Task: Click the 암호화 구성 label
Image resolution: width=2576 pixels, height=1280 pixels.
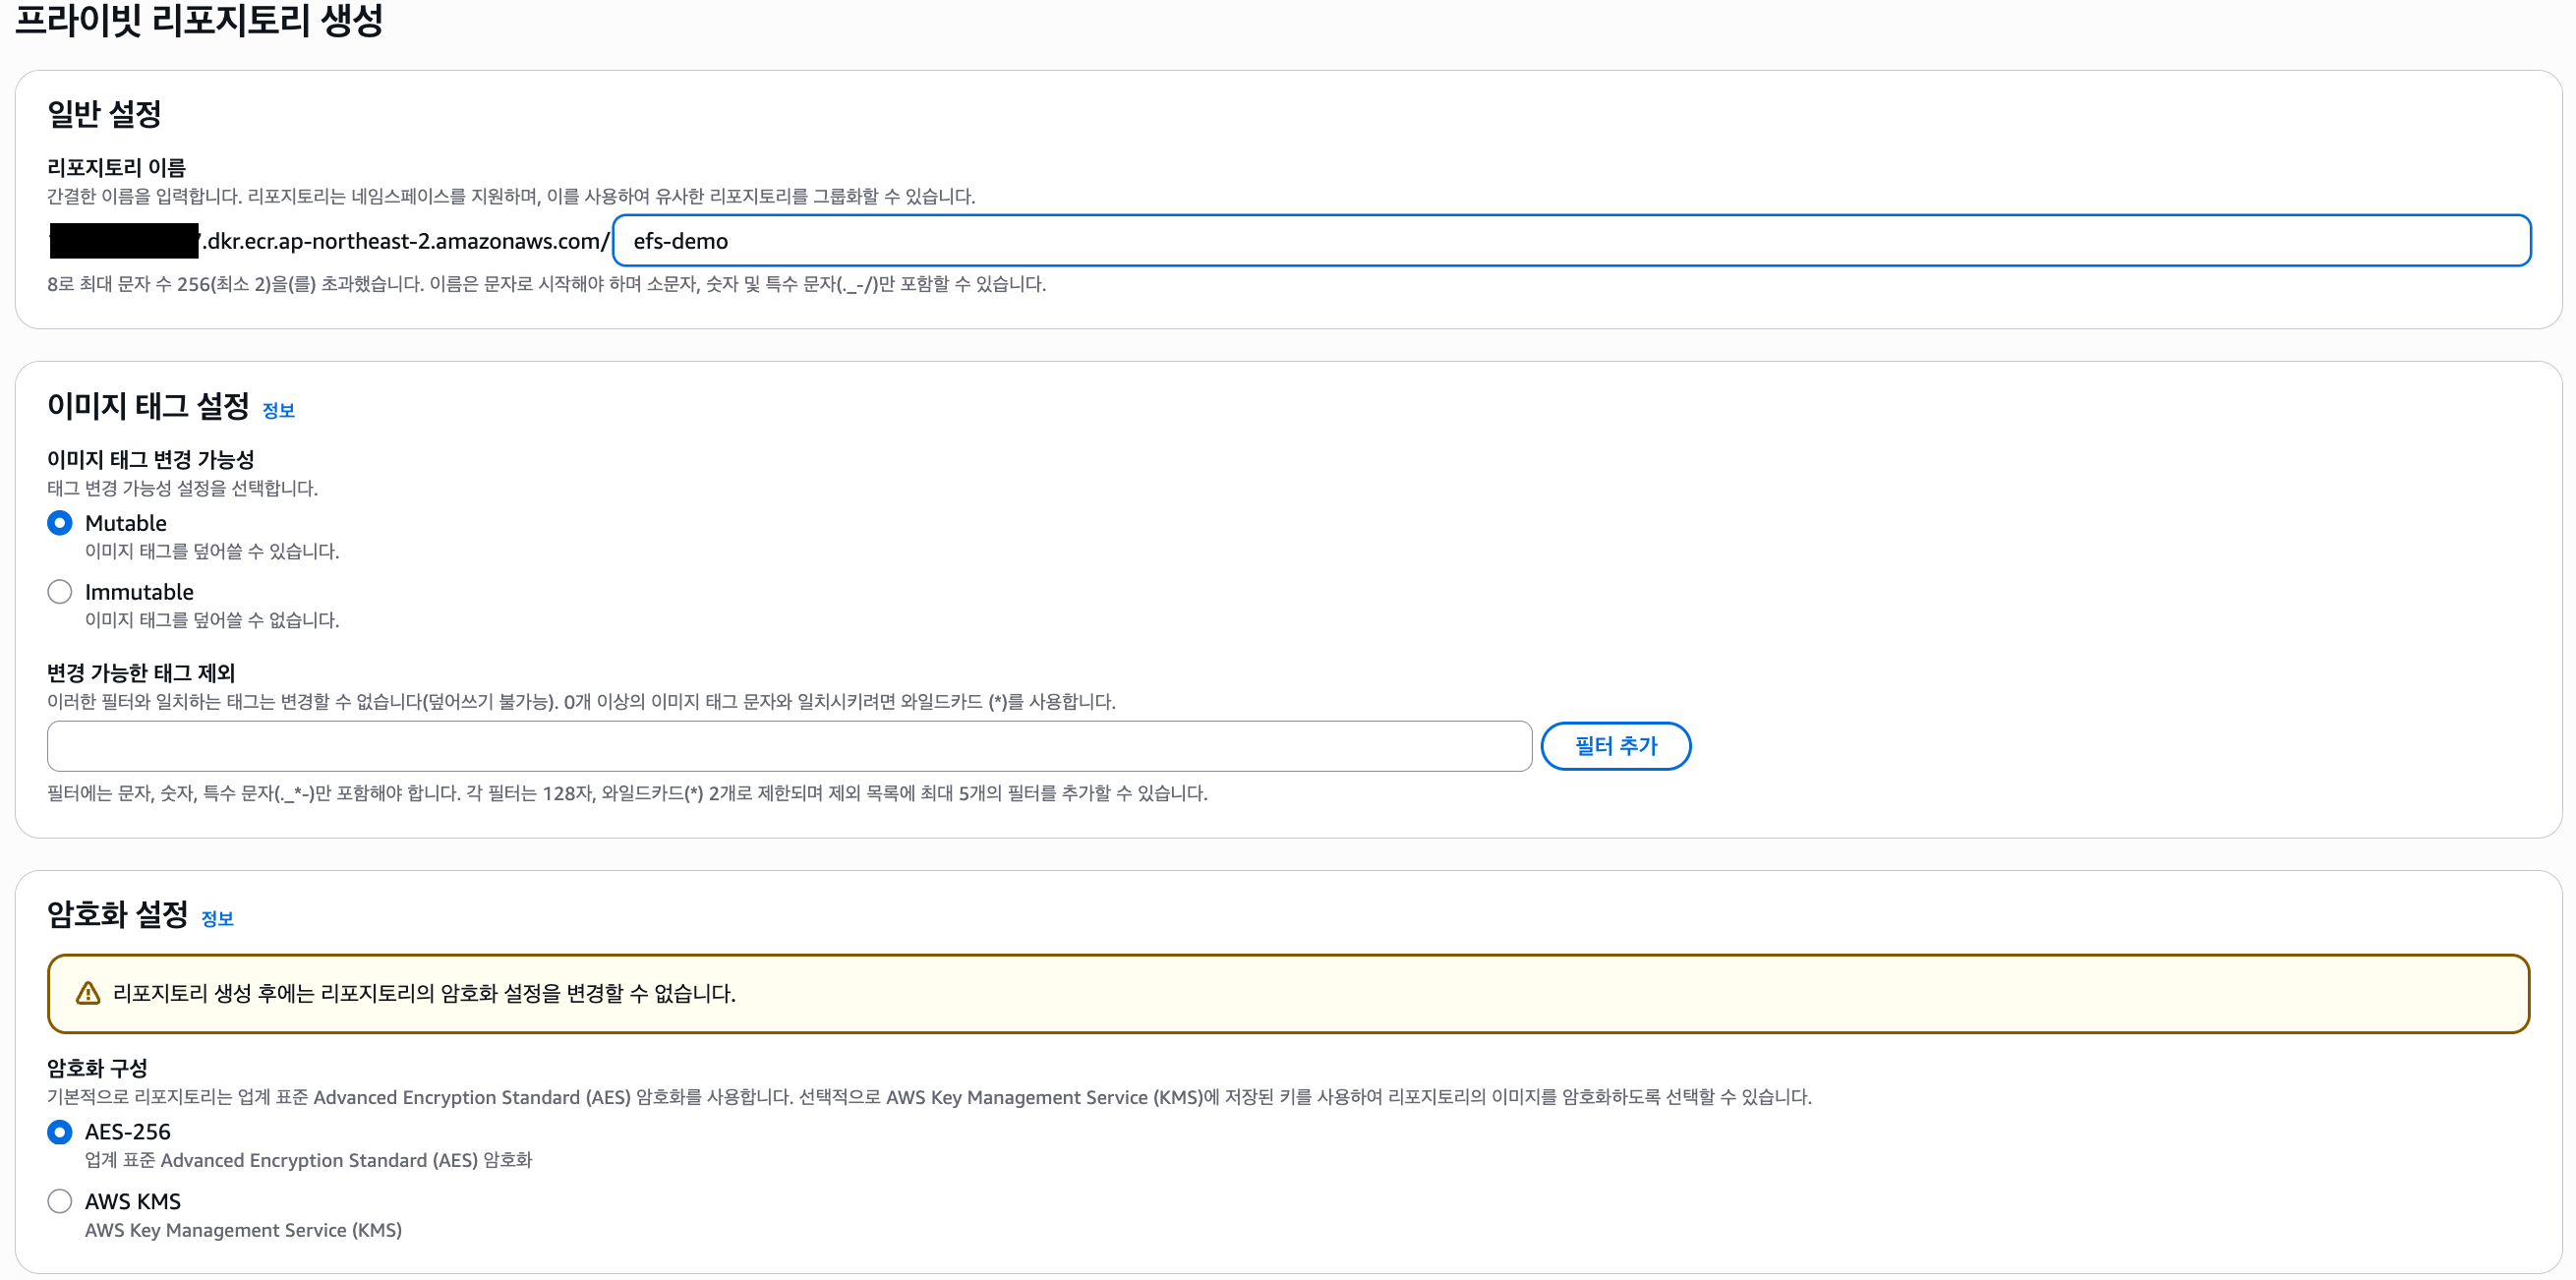Action: (x=97, y=1068)
